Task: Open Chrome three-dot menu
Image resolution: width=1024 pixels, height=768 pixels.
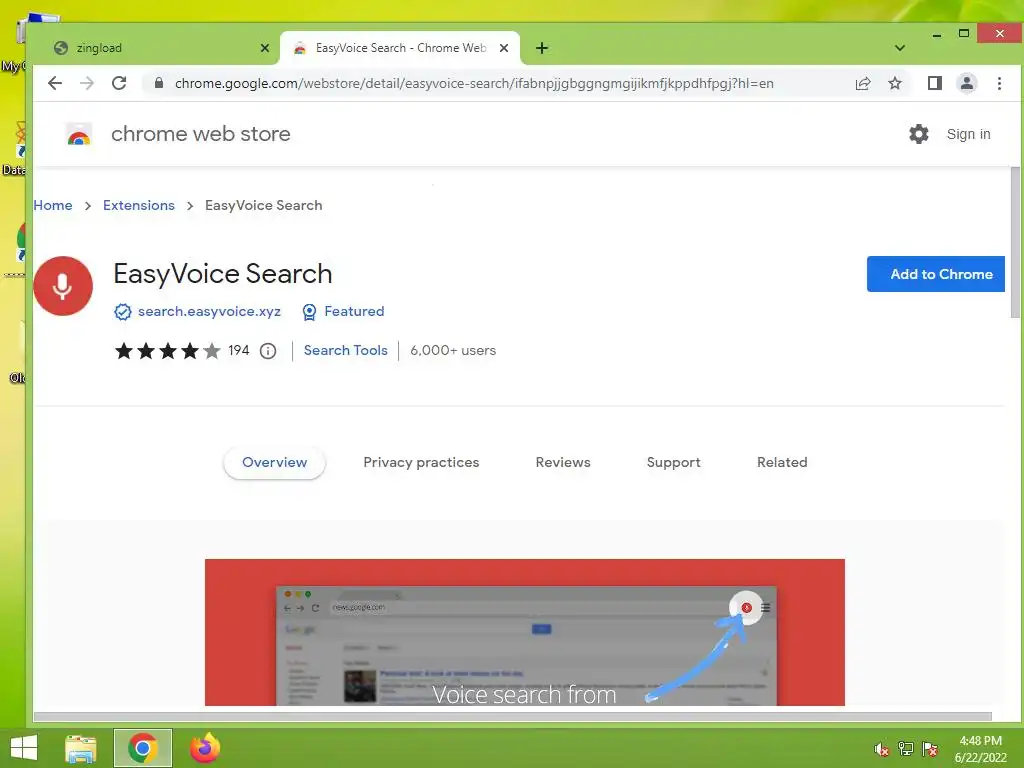Action: point(999,83)
